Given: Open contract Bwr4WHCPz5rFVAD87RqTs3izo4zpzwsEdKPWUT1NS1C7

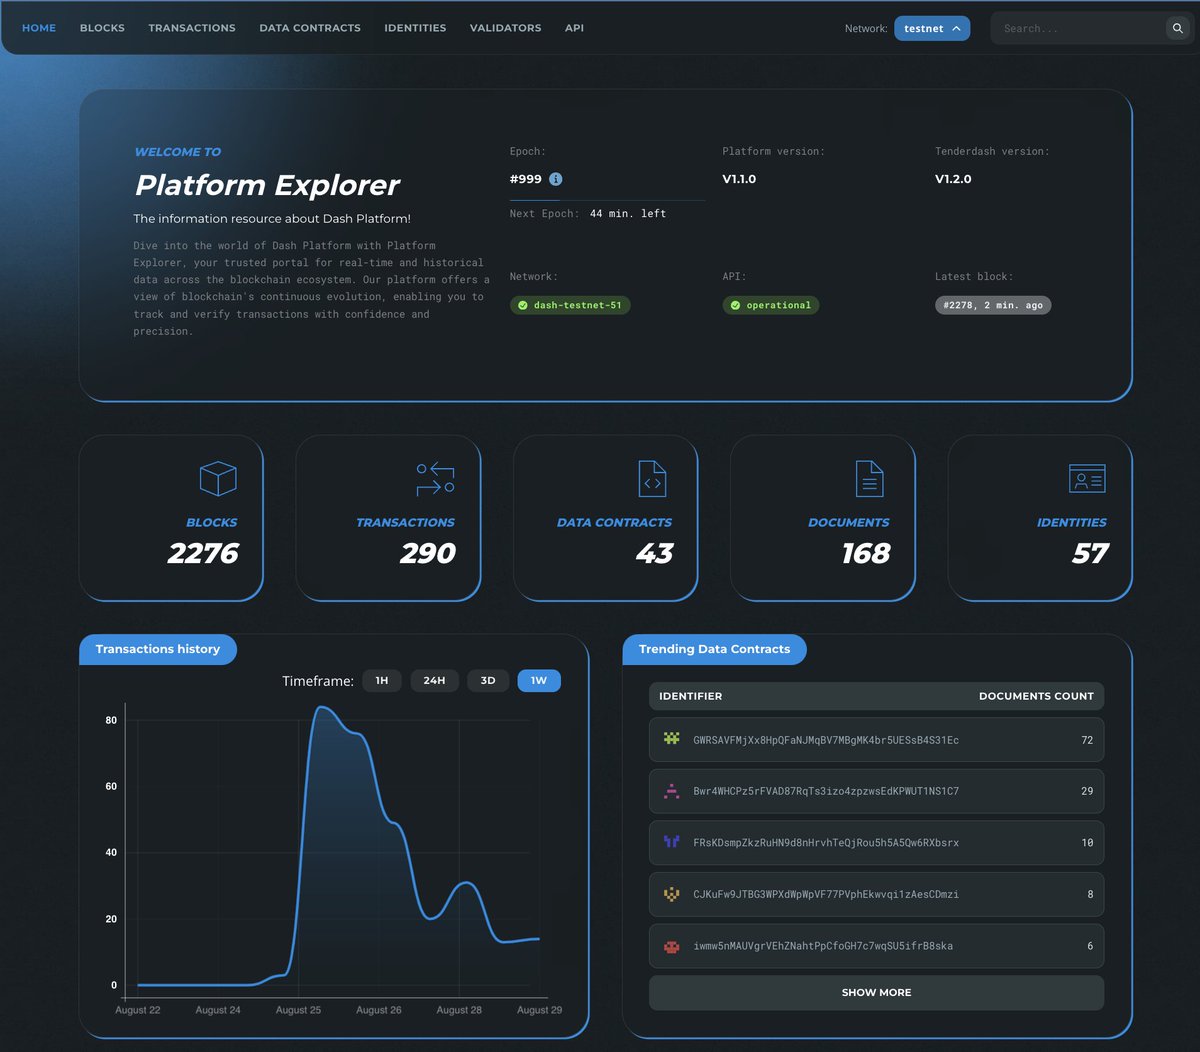Looking at the screenshot, I should coord(876,791).
